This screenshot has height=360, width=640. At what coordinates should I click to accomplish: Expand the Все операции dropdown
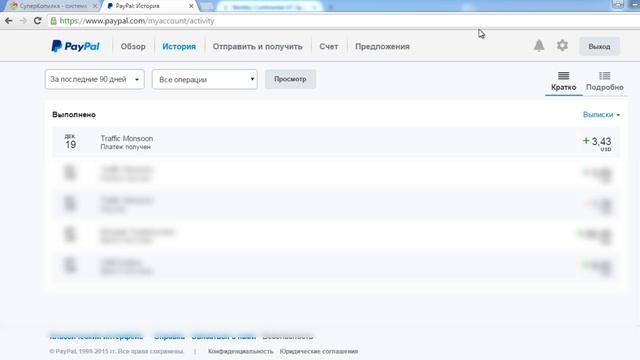coord(205,79)
